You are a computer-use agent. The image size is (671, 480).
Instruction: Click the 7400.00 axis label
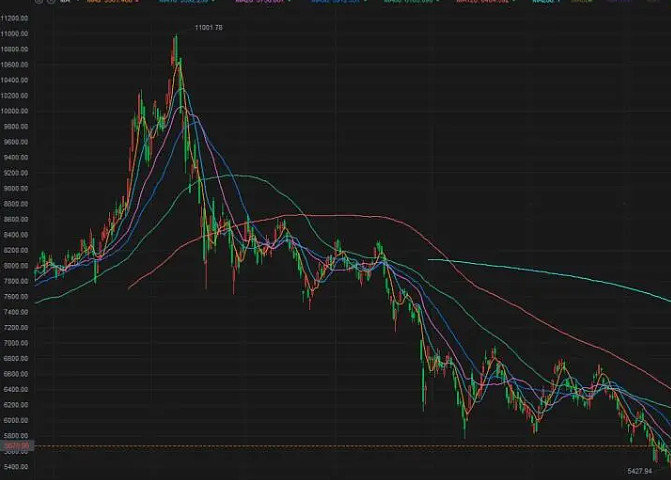click(16, 312)
